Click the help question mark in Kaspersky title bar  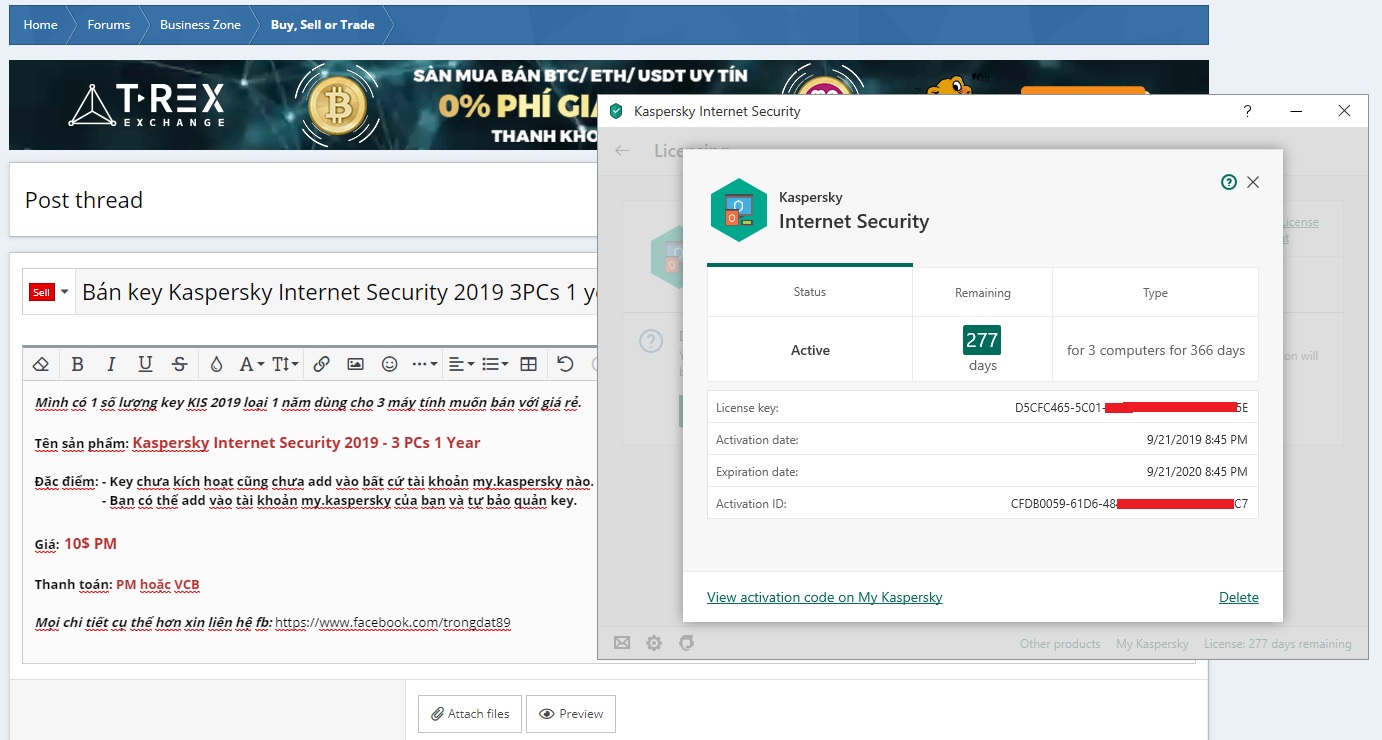tap(1247, 111)
